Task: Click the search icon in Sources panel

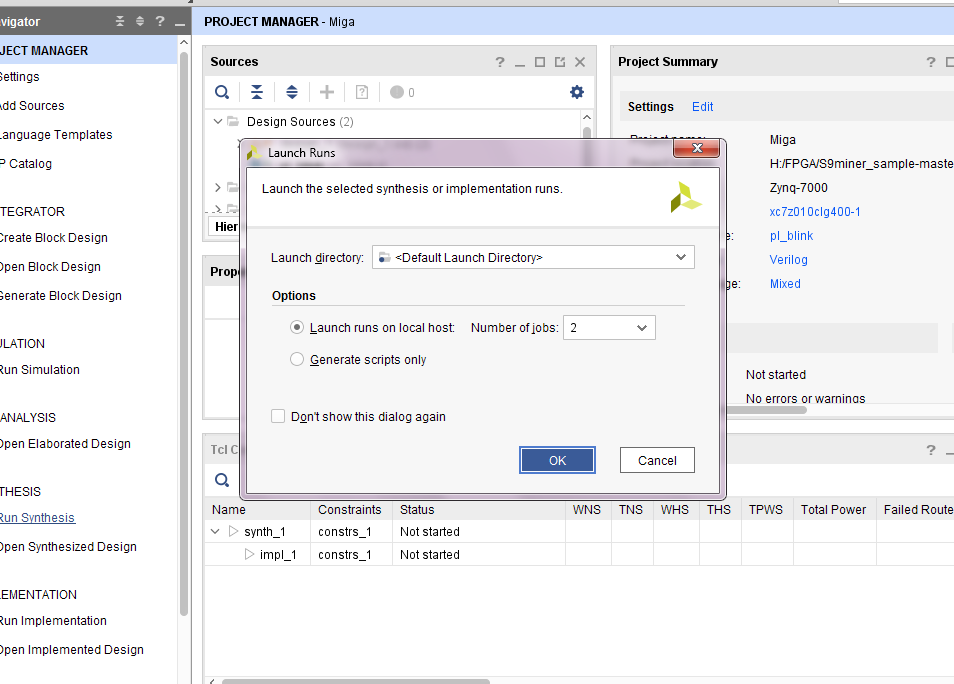Action: pyautogui.click(x=222, y=92)
